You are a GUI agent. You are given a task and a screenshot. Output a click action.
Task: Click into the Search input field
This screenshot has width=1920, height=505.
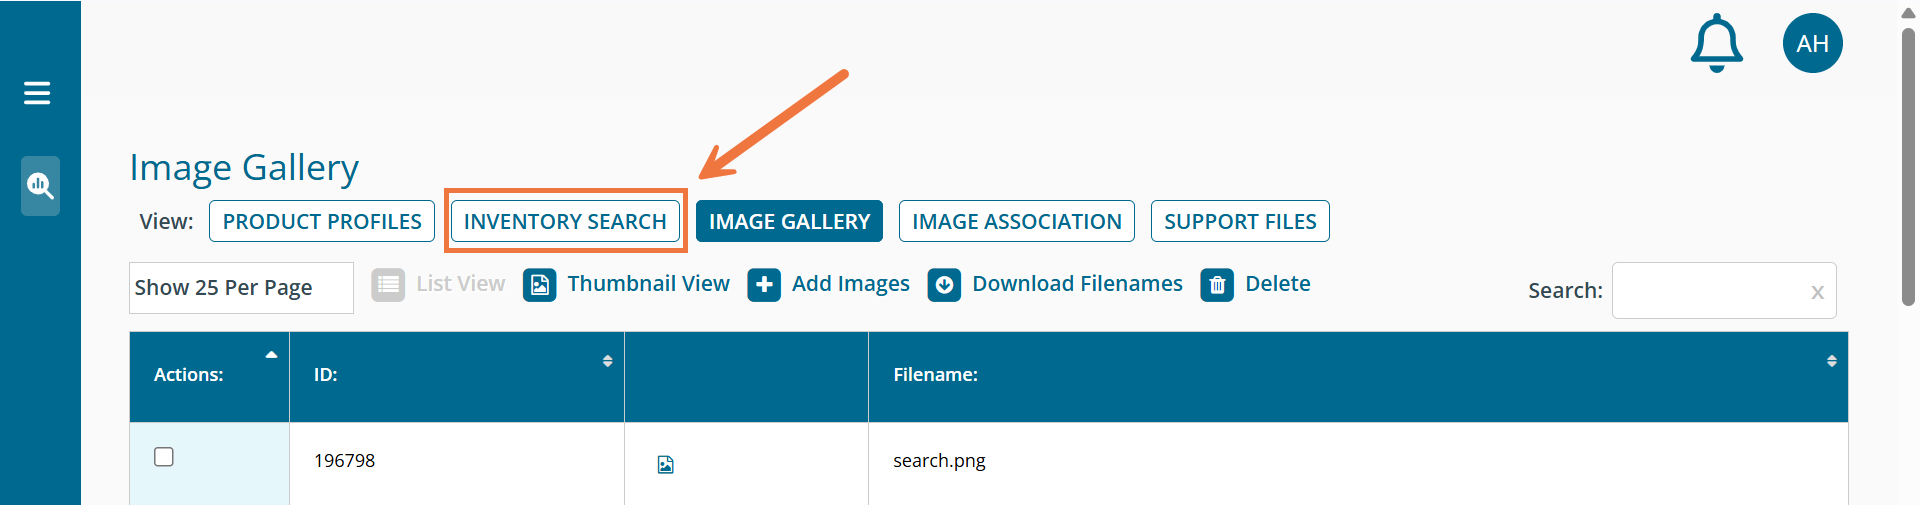(x=1710, y=291)
